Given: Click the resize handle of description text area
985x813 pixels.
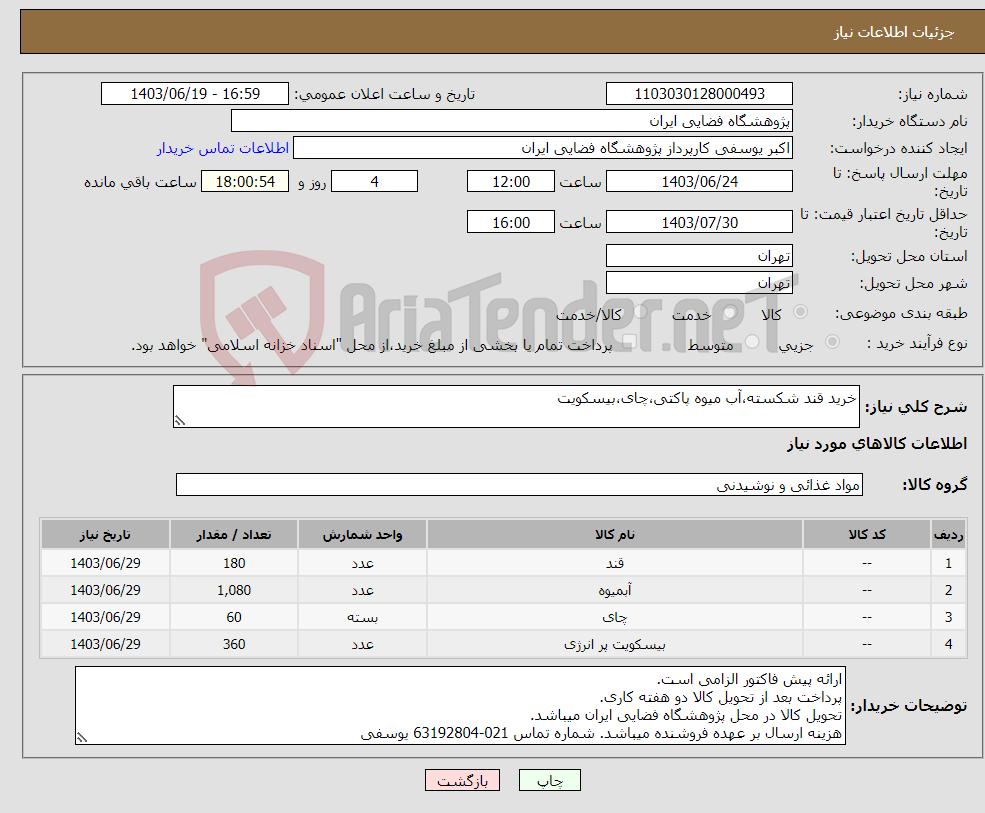Looking at the screenshot, I should (180, 421).
